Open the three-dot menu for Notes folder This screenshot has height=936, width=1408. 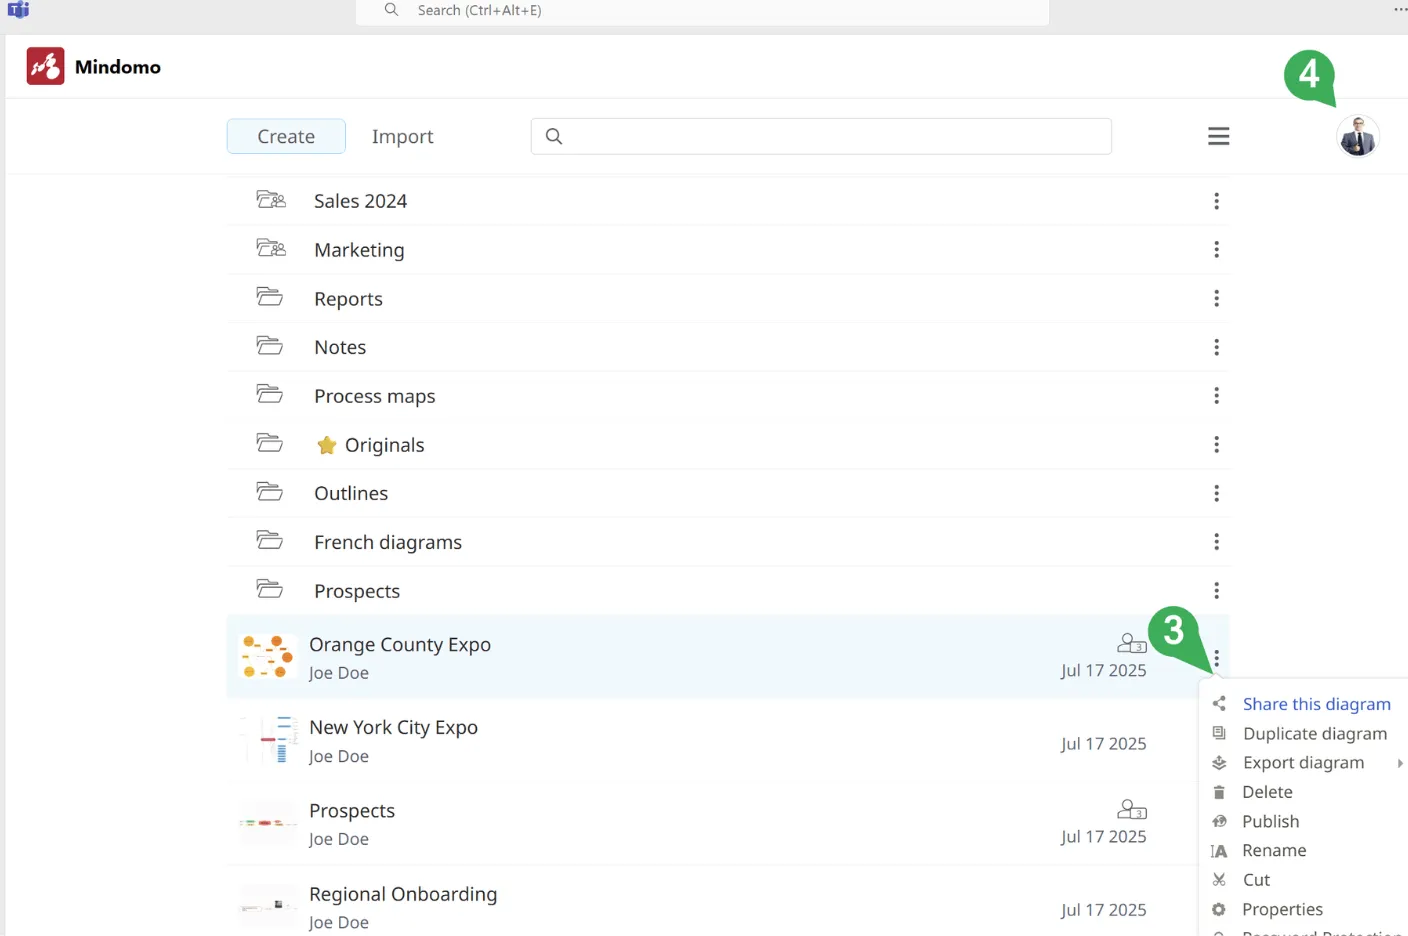pyautogui.click(x=1216, y=347)
